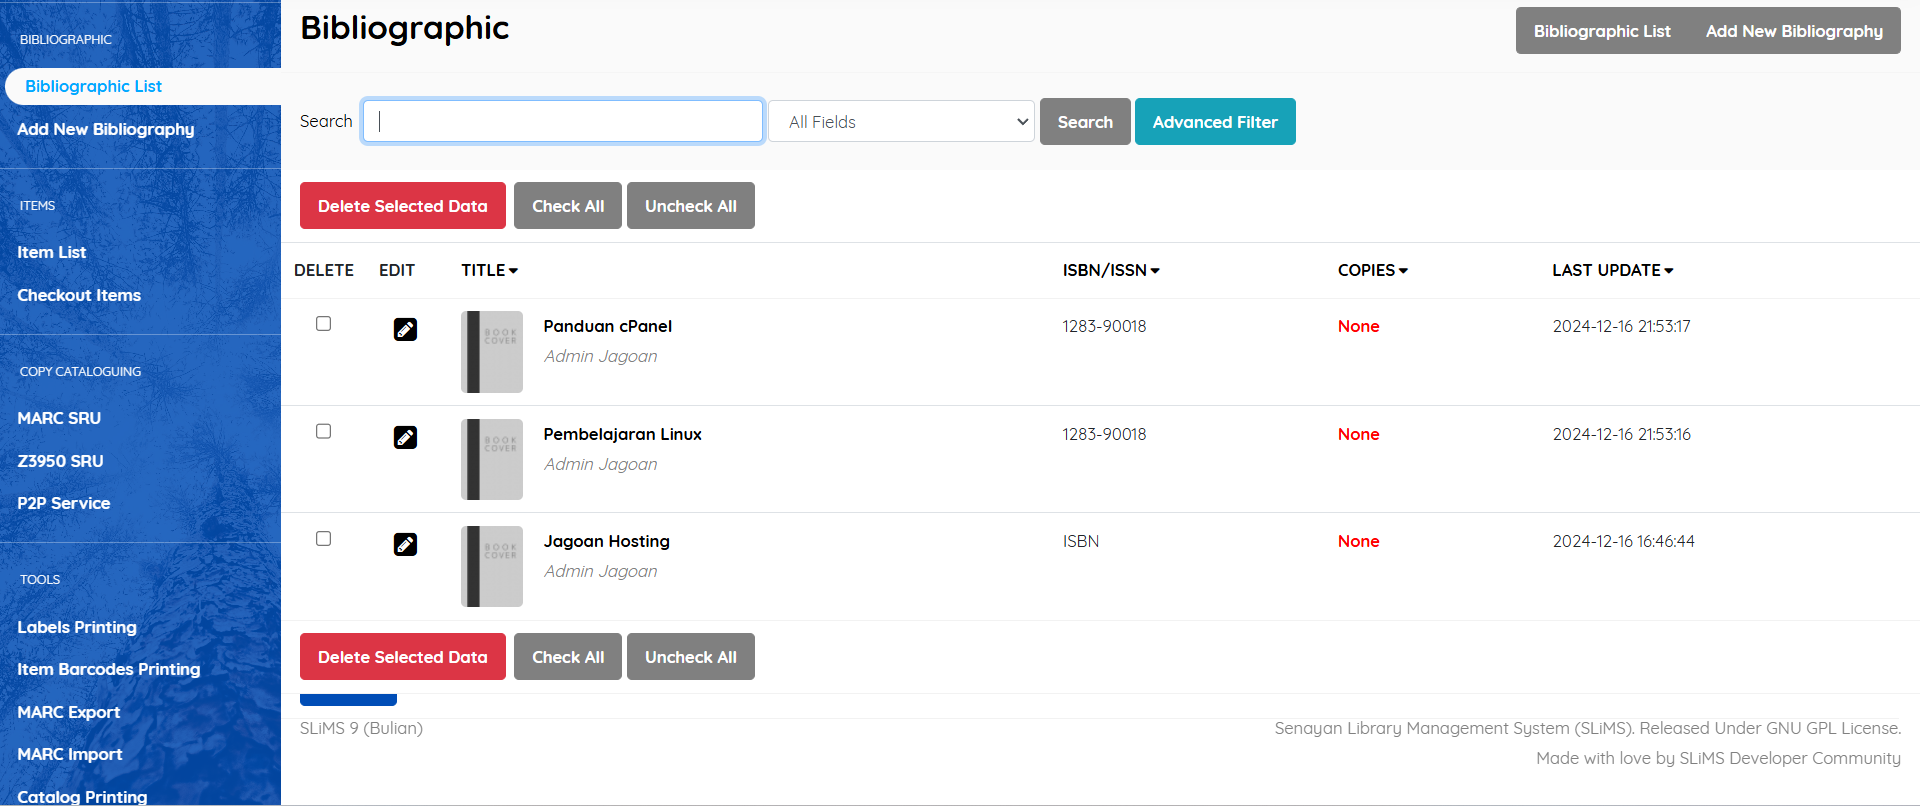Sort the list by TITLE column

(x=489, y=270)
